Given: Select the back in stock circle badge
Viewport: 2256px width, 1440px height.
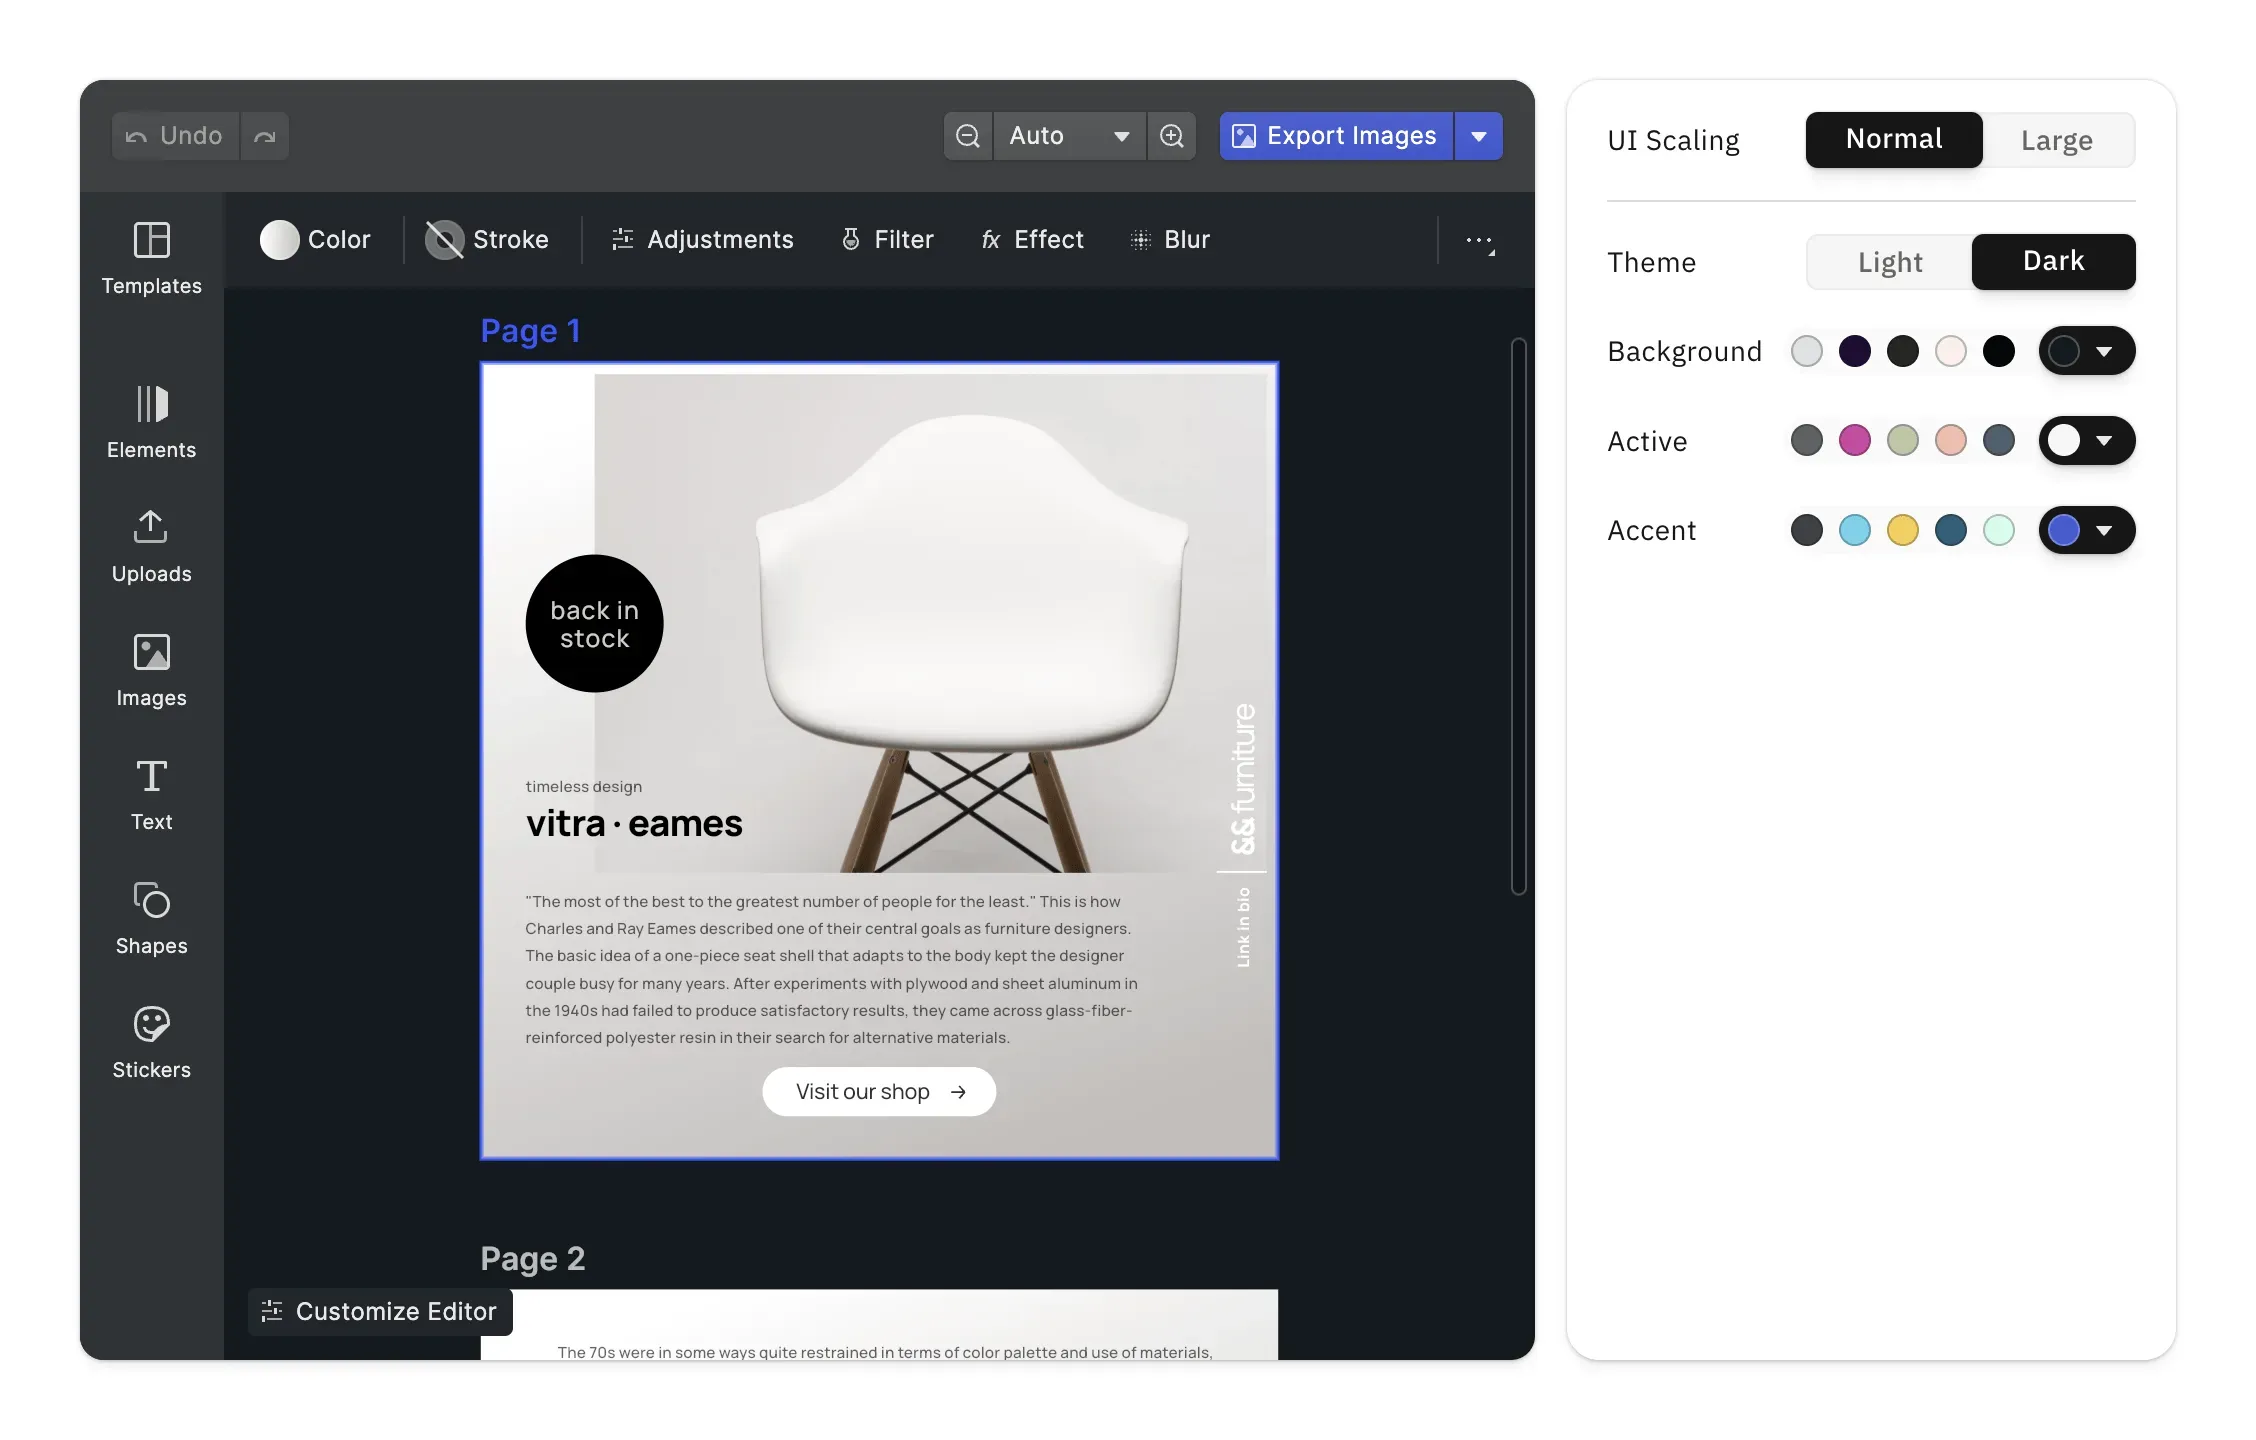Looking at the screenshot, I should 595,624.
